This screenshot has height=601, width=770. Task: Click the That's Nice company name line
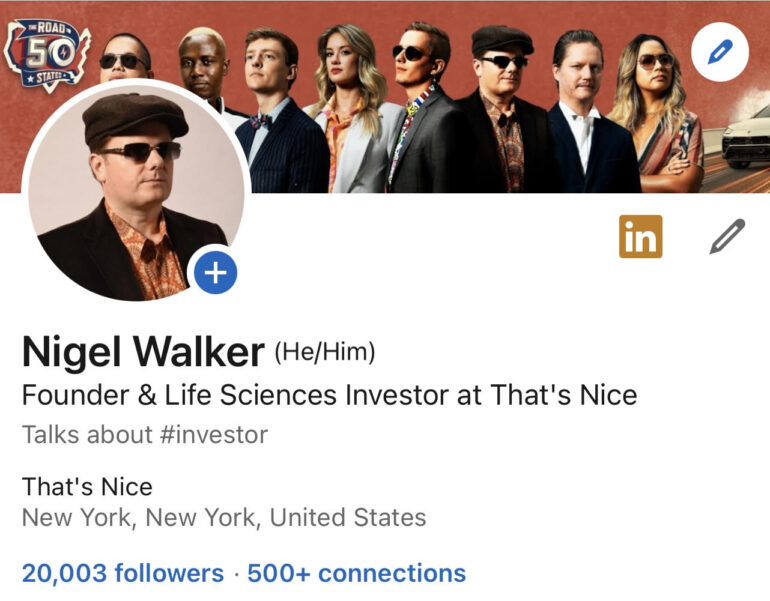(x=87, y=488)
